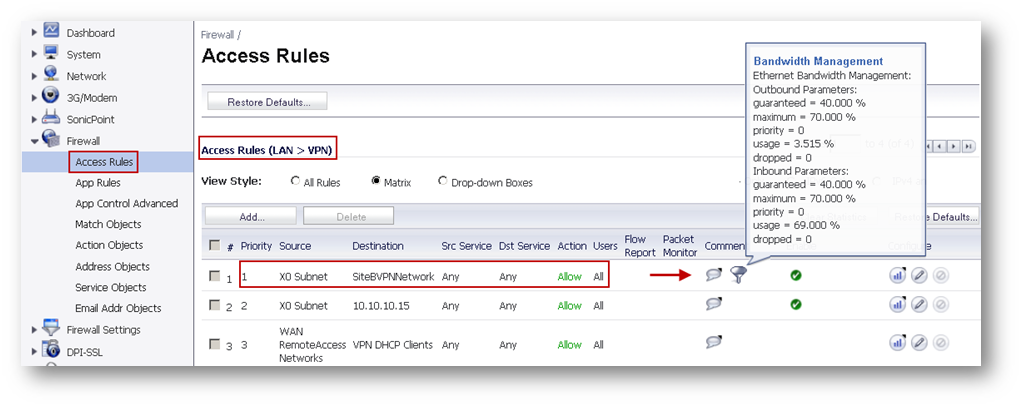Viewport: 1023px width, 408px height.
Task: Sort by Priority column header
Action: (x=256, y=246)
